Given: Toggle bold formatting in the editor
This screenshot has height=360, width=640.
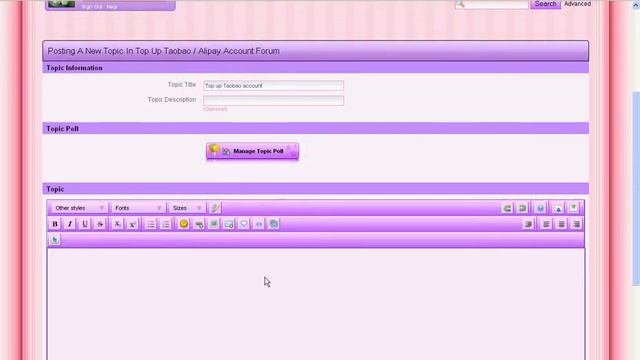Looking at the screenshot, I should (x=55, y=224).
